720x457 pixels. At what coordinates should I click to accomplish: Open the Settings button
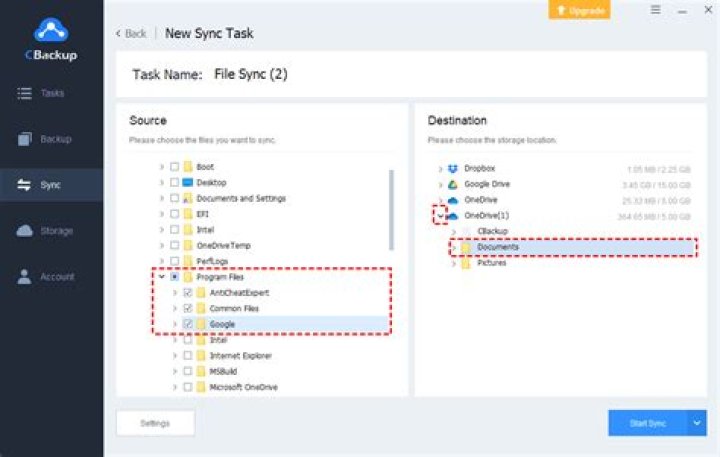[x=155, y=423]
